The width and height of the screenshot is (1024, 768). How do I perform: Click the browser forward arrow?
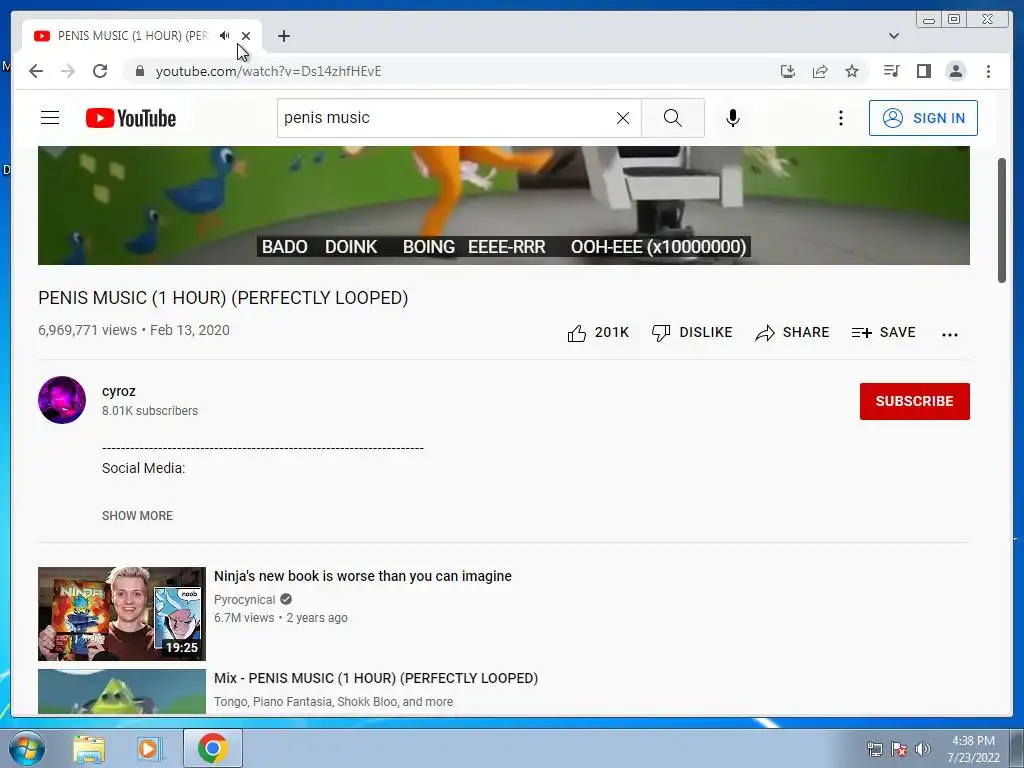pyautogui.click(x=68, y=71)
